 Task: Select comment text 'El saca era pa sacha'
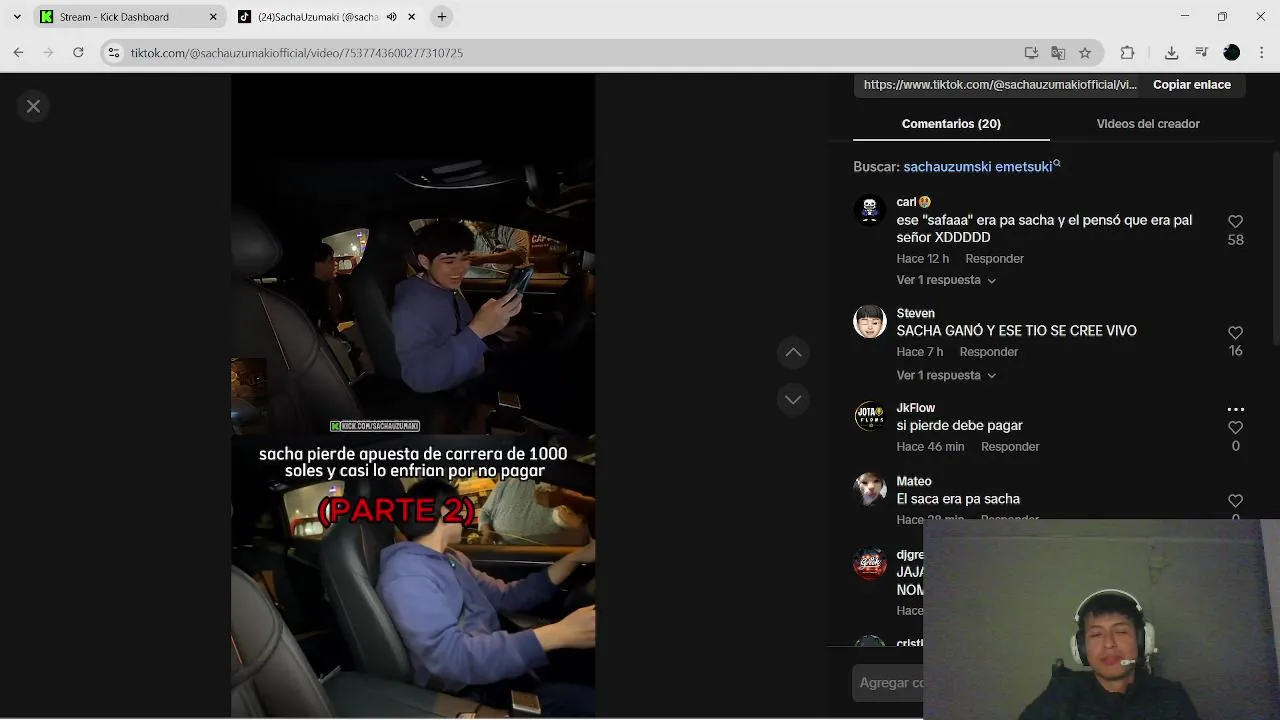click(x=958, y=499)
